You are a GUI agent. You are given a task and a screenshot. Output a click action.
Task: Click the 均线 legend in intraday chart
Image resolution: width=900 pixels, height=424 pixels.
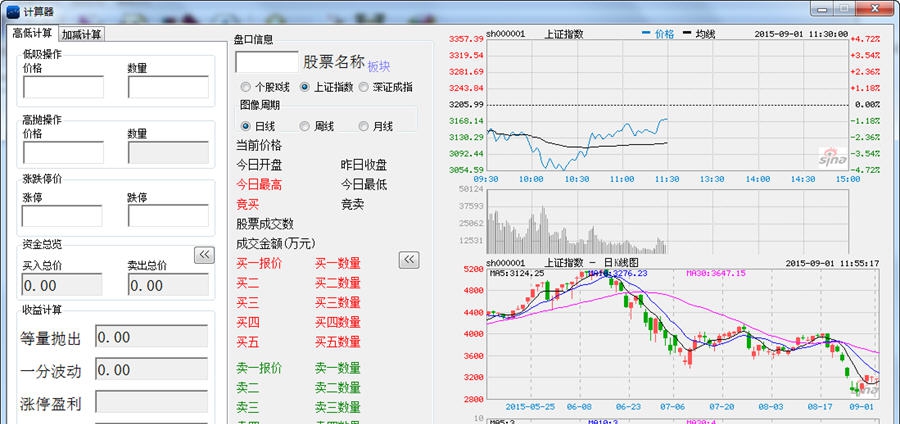[x=699, y=34]
